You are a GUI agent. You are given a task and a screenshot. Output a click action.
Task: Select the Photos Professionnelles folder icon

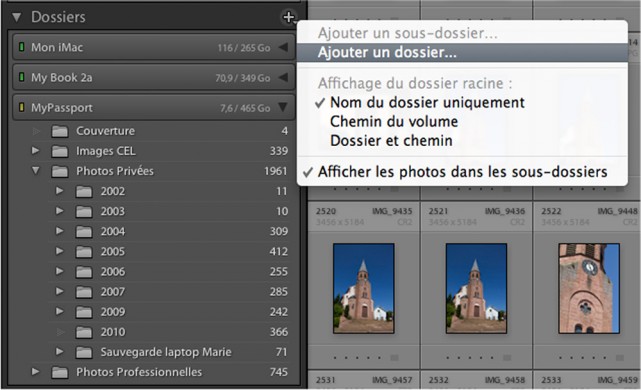[x=60, y=372]
